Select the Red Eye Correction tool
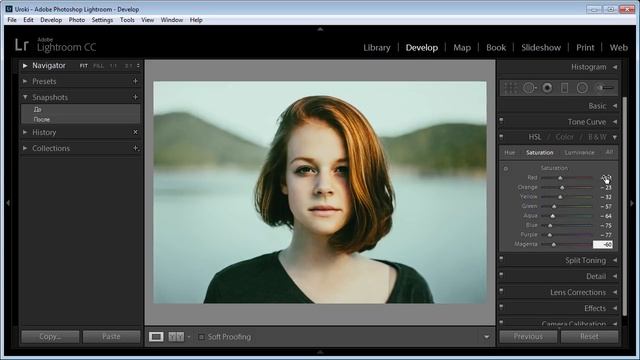Image resolution: width=640 pixels, height=360 pixels. (547, 88)
